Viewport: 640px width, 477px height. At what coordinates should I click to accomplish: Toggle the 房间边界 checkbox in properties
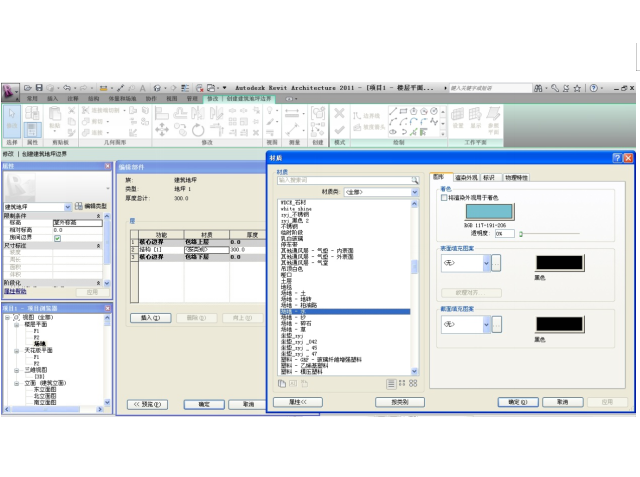click(x=57, y=238)
